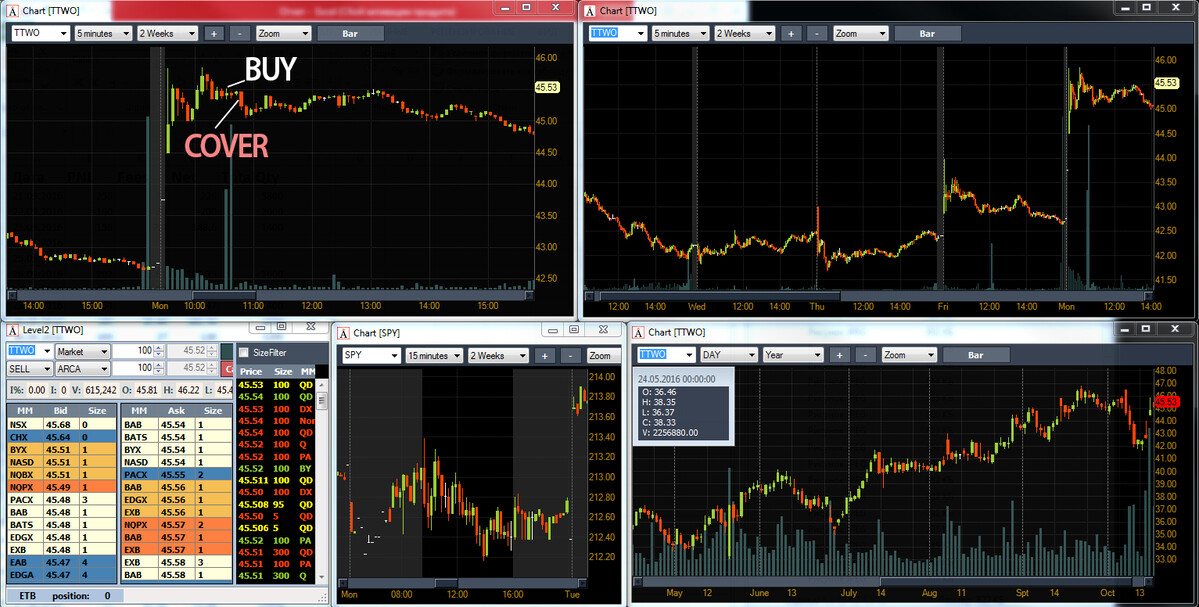Select the EDGA bid row at 45.47
The image size is (1199, 607).
coord(62,574)
